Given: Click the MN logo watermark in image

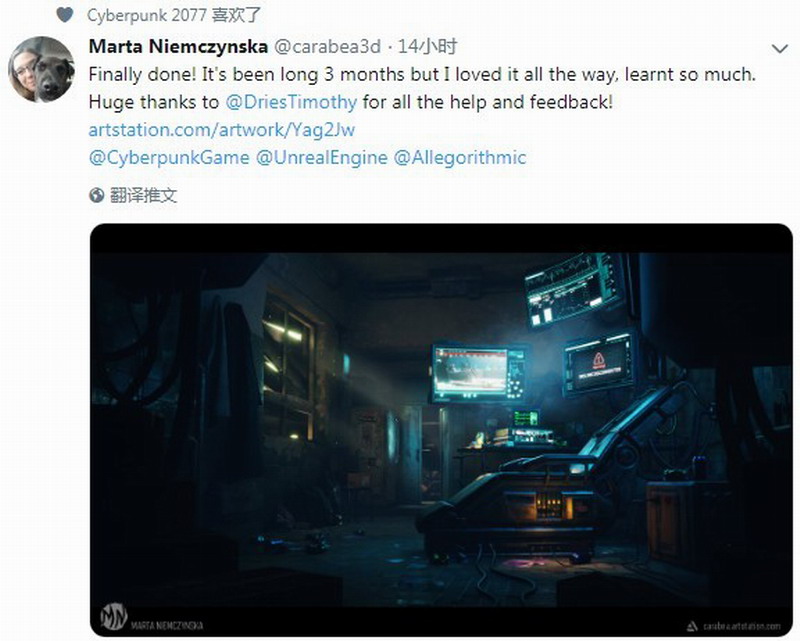Looking at the screenshot, I should (x=113, y=617).
